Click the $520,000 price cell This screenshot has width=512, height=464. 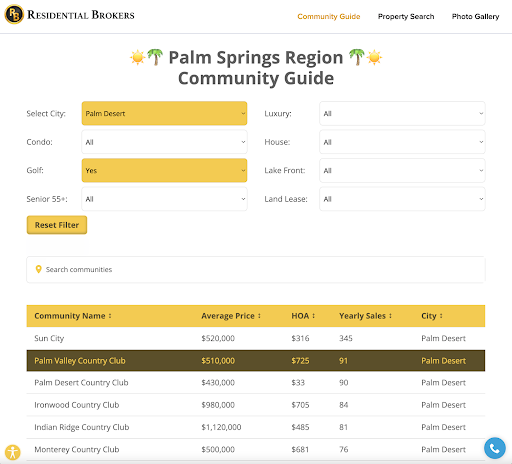(218, 338)
